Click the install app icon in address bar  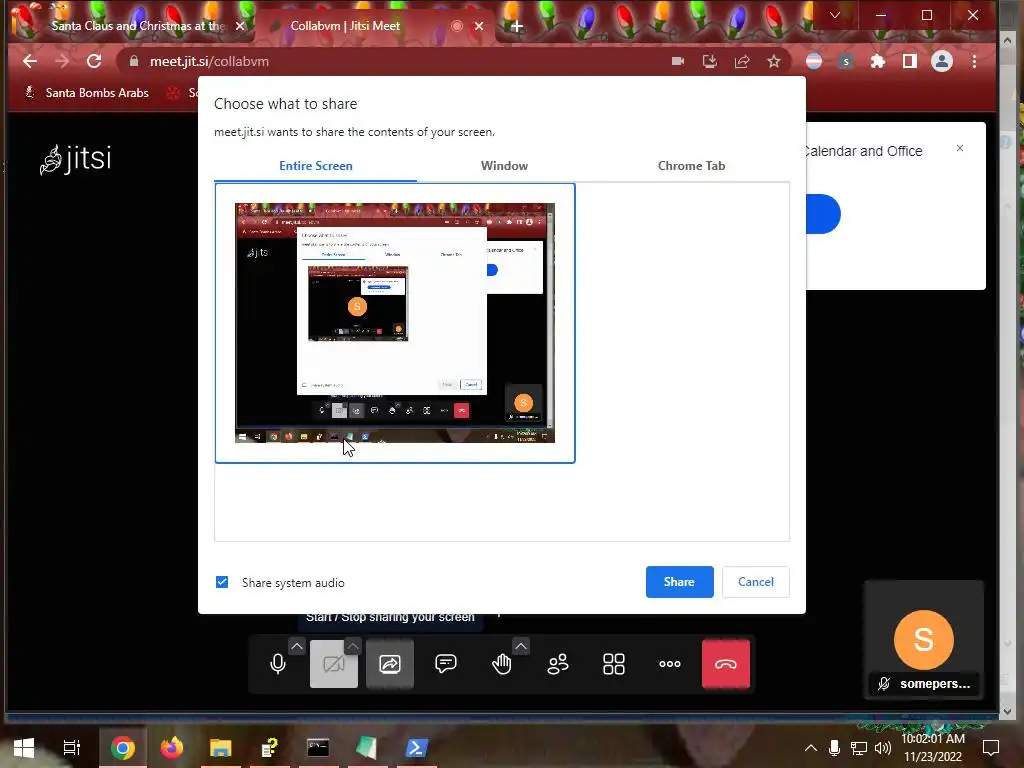coord(710,61)
